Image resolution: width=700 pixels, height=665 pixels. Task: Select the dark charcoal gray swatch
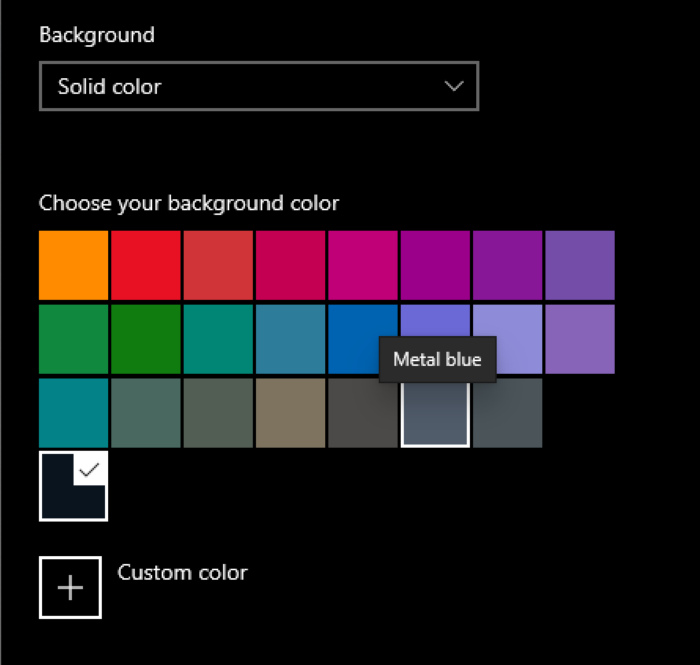coord(362,413)
